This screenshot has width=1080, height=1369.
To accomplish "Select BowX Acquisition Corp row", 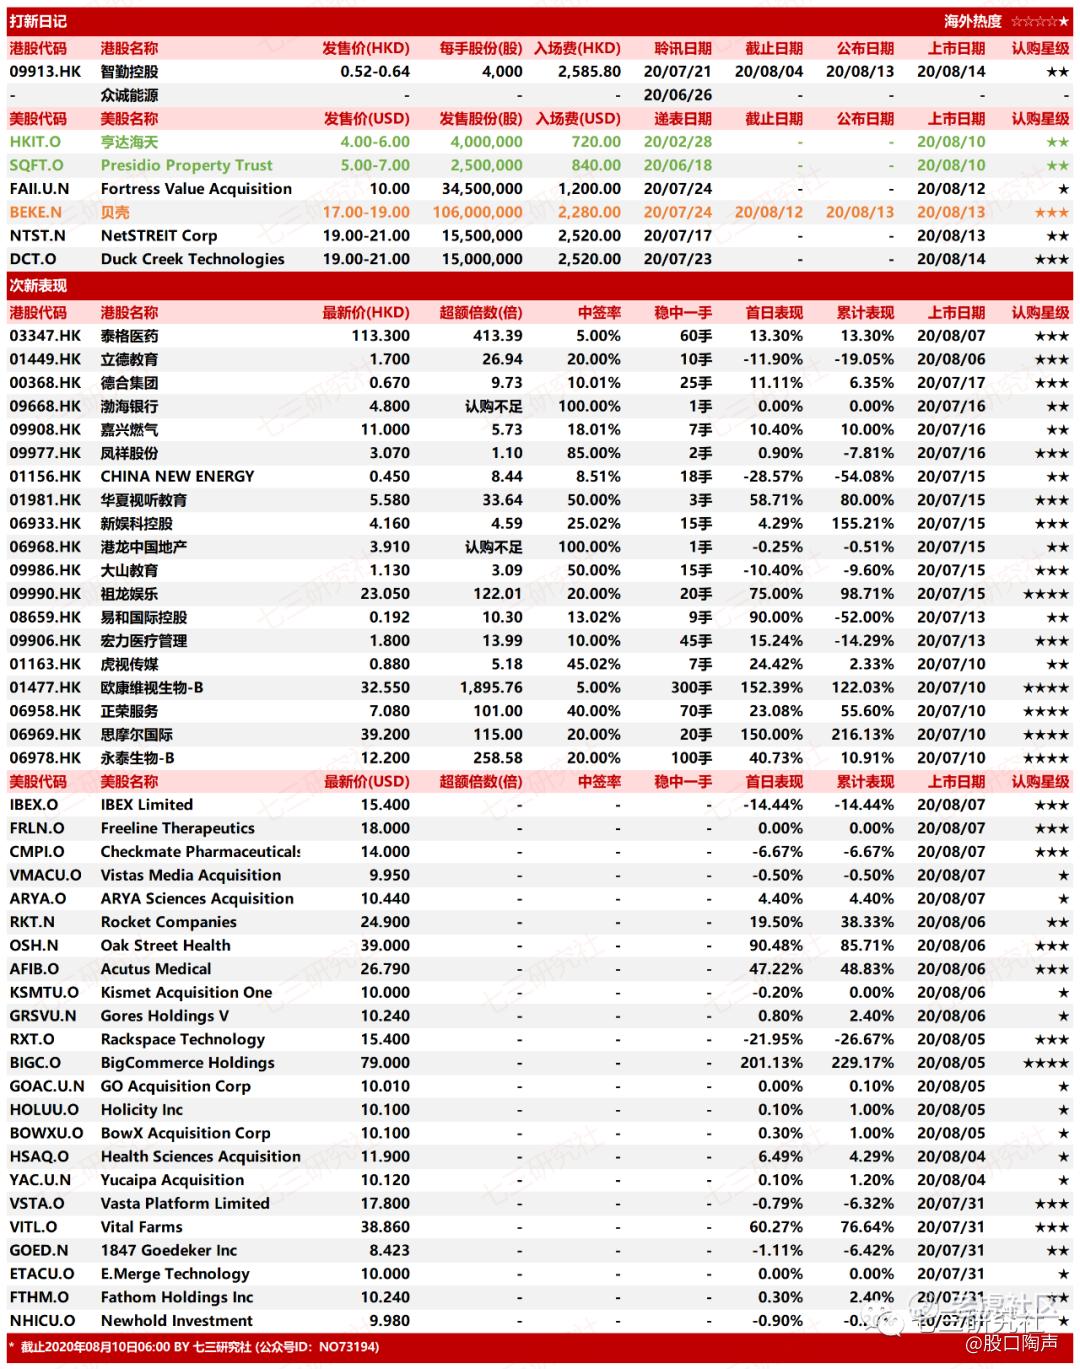I will click(x=540, y=1134).
